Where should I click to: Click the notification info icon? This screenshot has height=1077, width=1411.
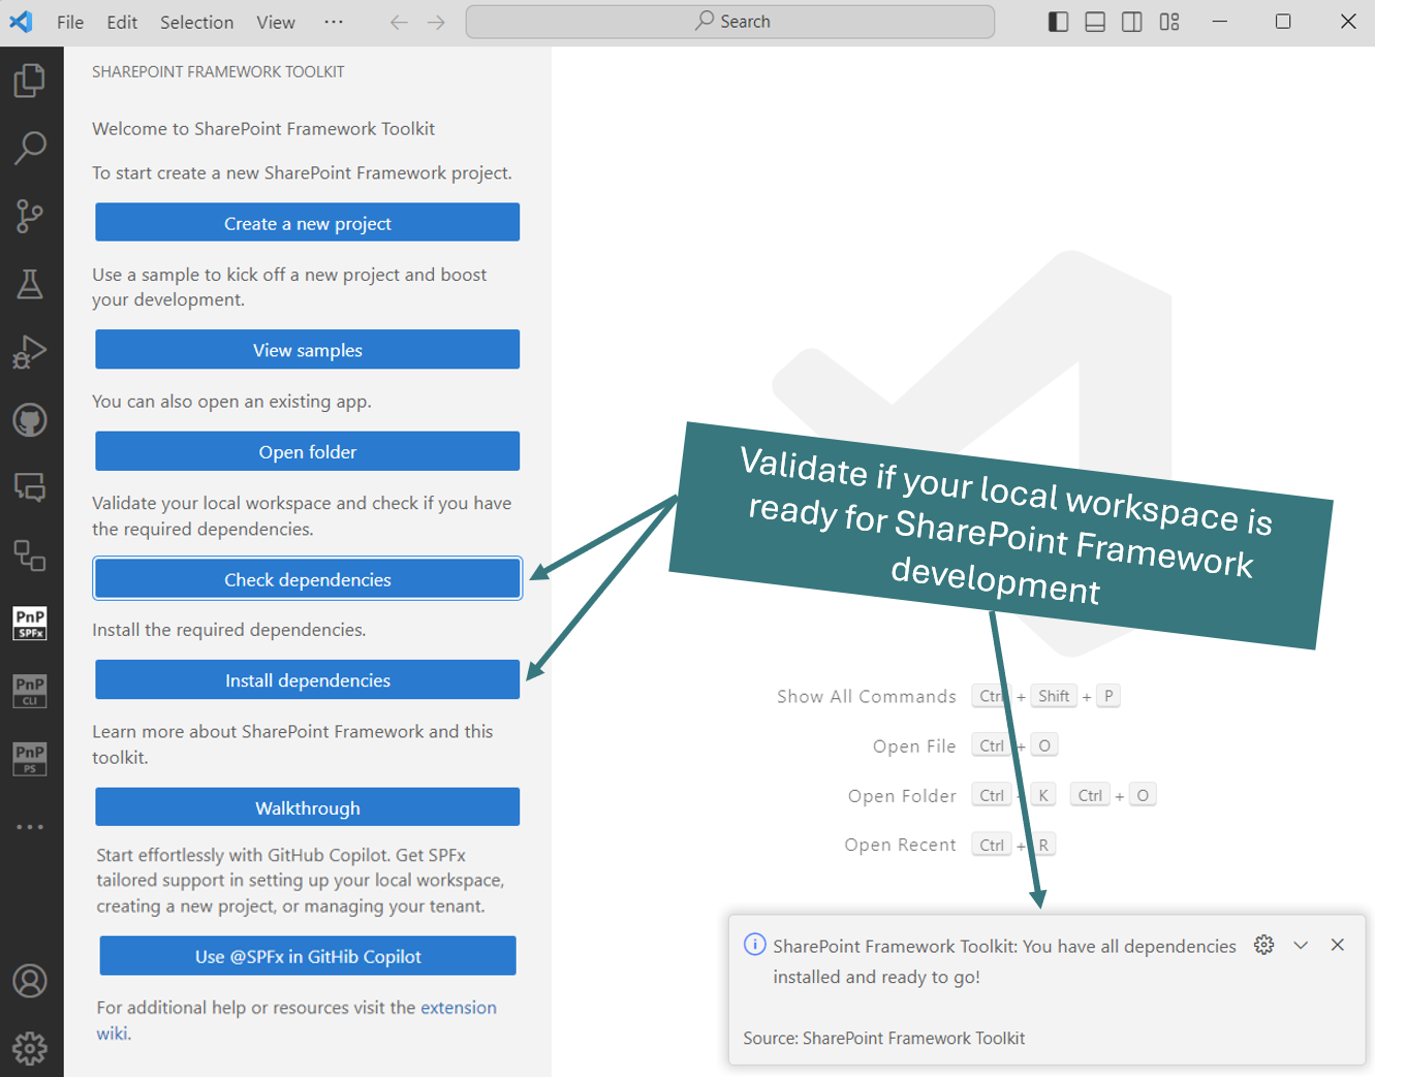coord(755,945)
